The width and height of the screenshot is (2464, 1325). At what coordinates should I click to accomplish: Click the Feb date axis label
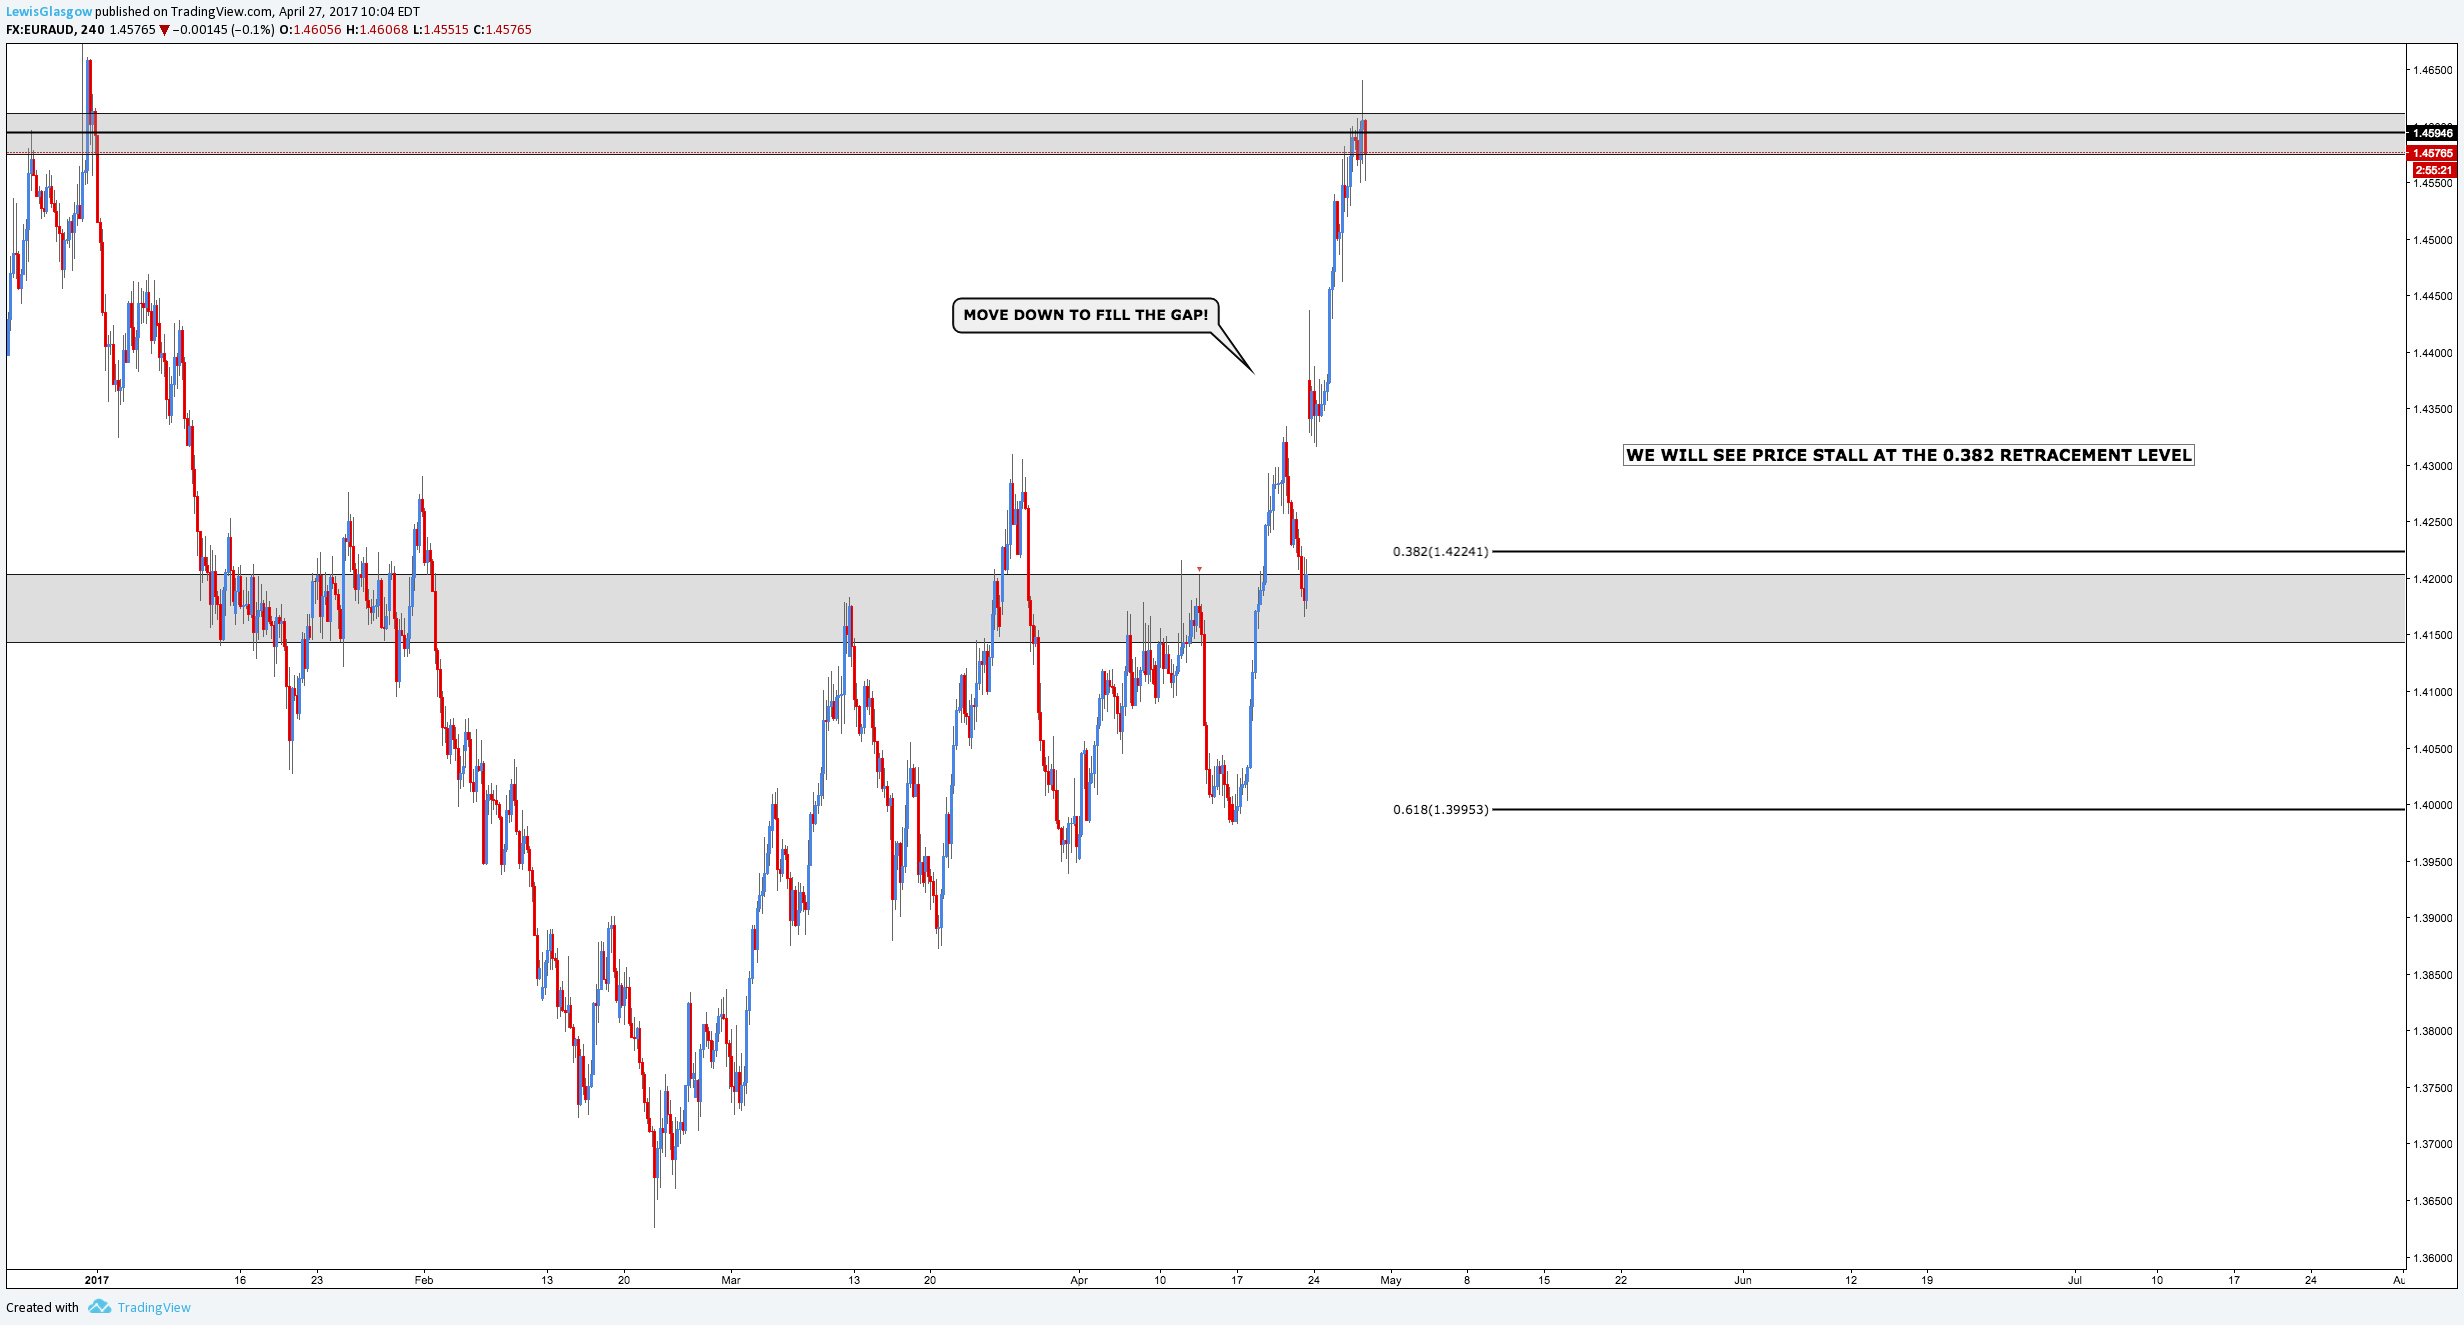[x=424, y=1280]
